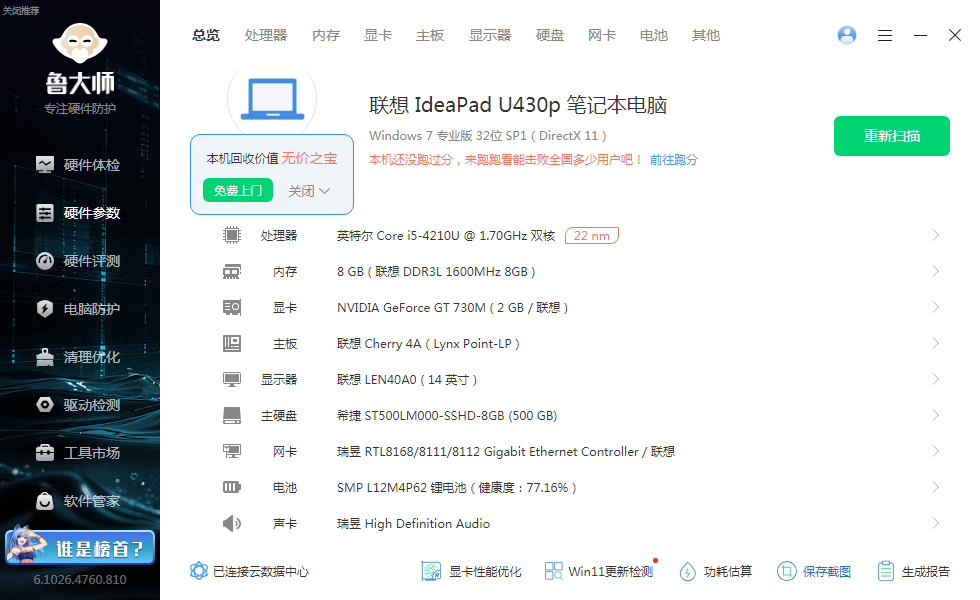Click the 22 nm process badge
980x600 pixels.
[x=592, y=236]
